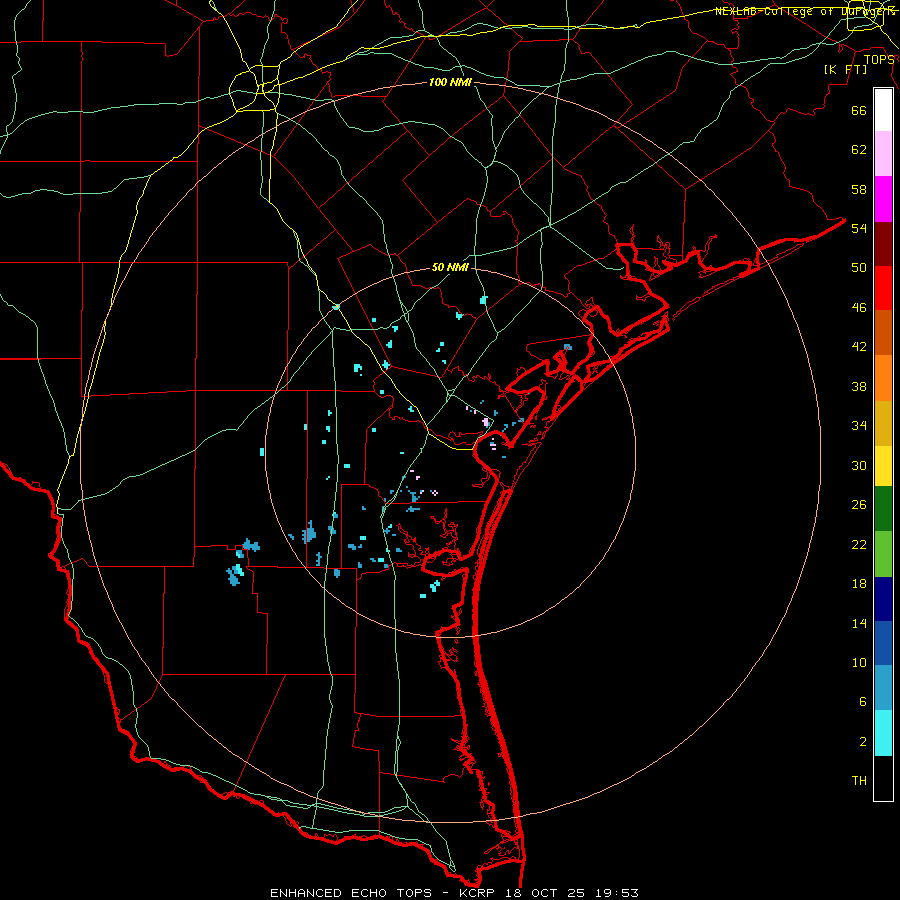Click the legend value "30"

[x=859, y=465]
